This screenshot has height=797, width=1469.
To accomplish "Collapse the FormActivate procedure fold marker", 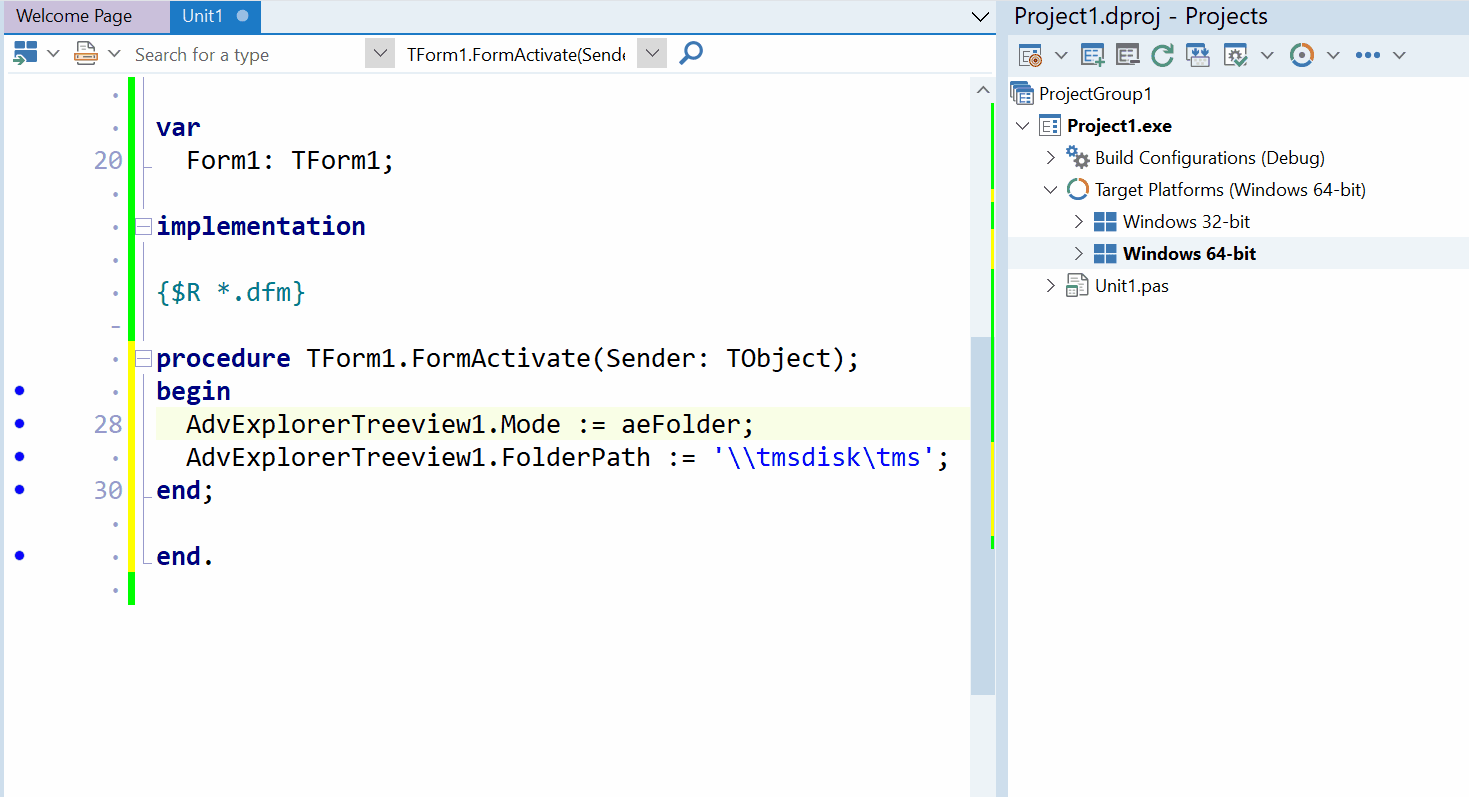I will coord(142,358).
